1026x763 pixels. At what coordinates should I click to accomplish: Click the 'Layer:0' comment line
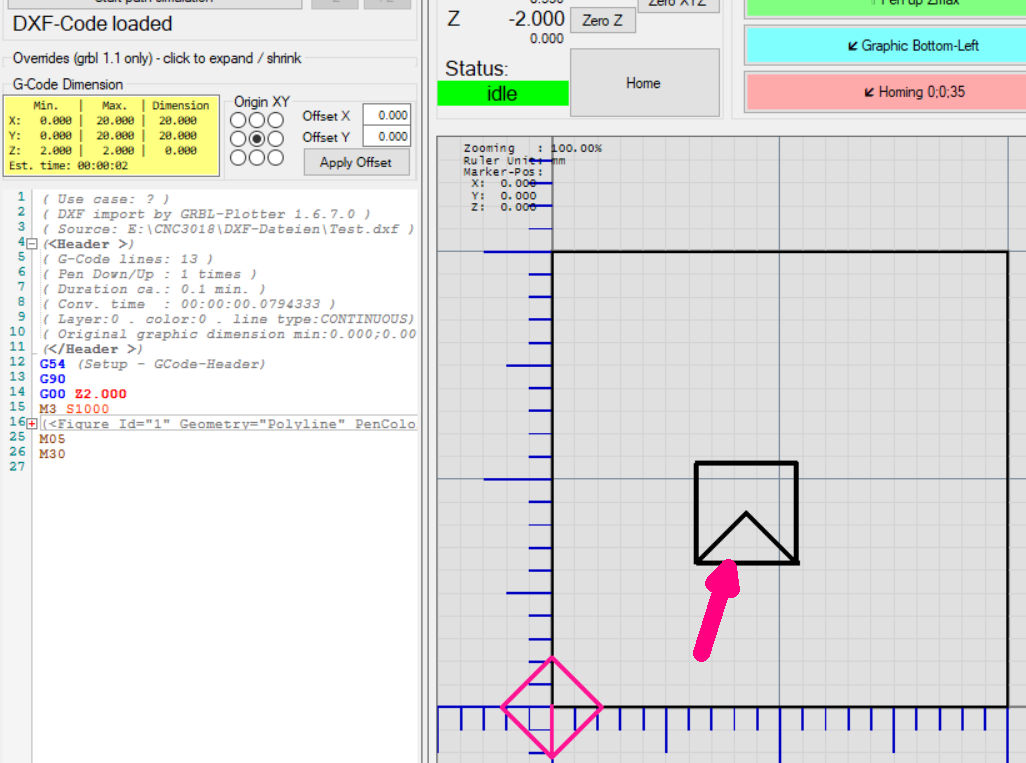point(228,319)
